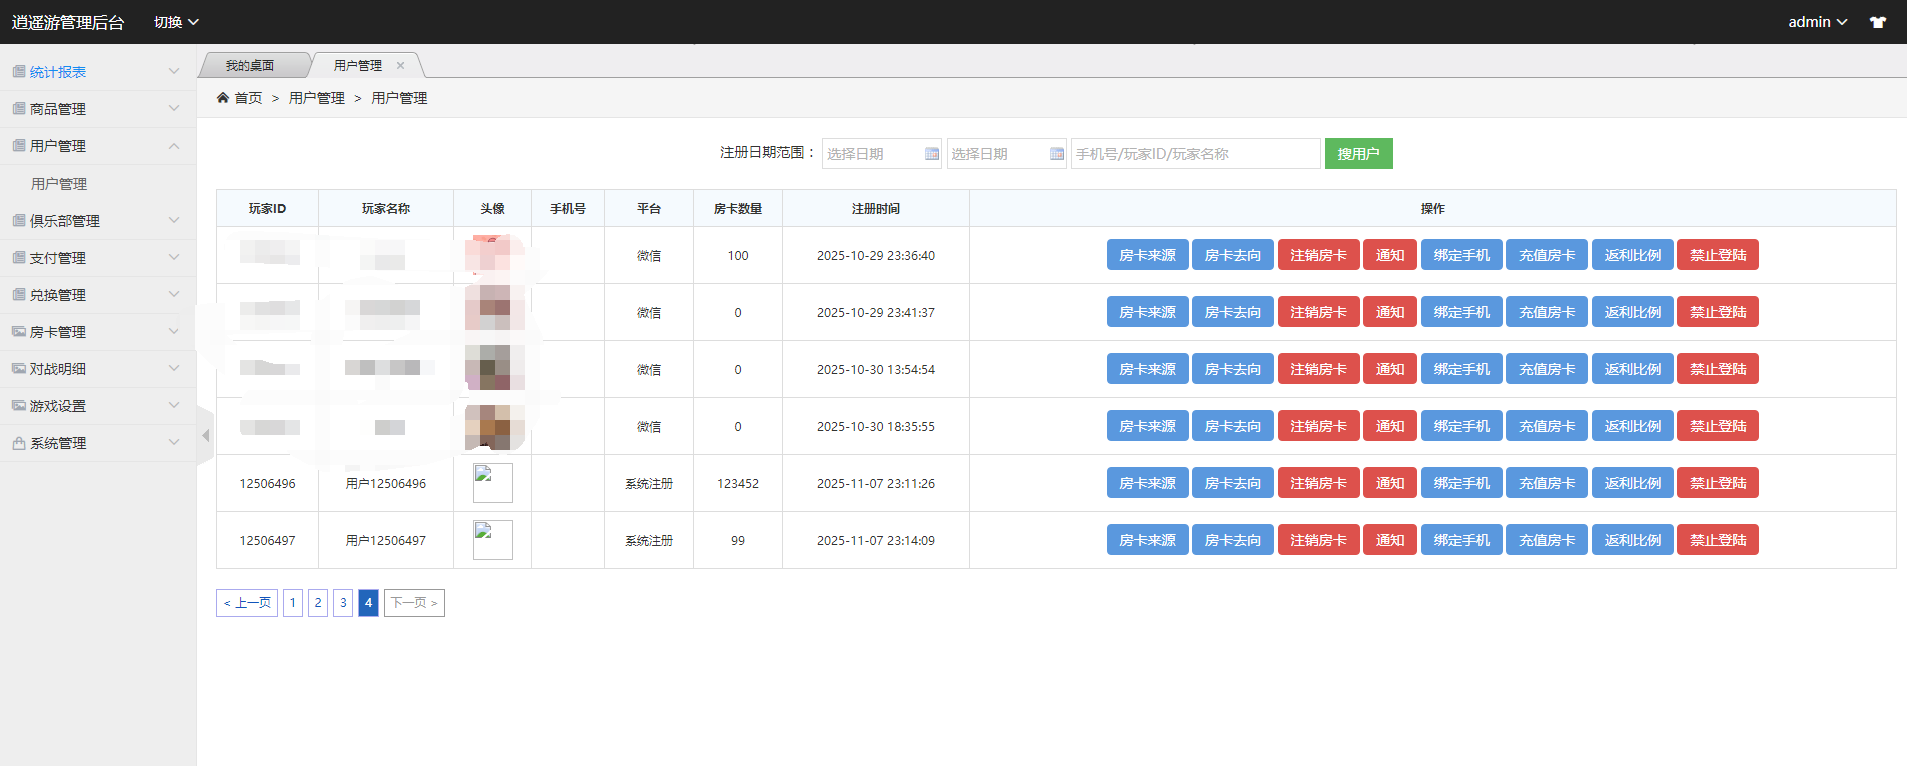
Task: Click the skin theme shirt icon
Action: pyautogui.click(x=1878, y=22)
